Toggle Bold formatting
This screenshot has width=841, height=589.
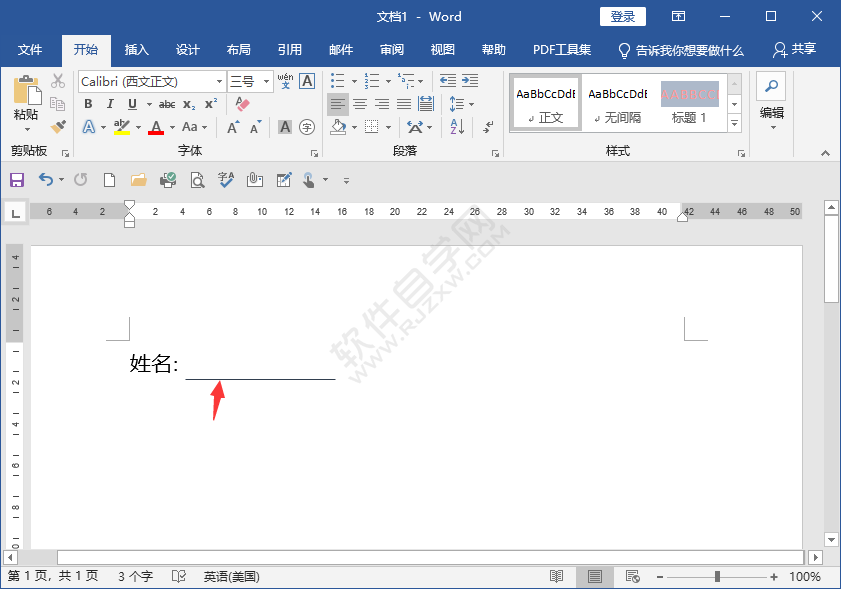(x=88, y=104)
